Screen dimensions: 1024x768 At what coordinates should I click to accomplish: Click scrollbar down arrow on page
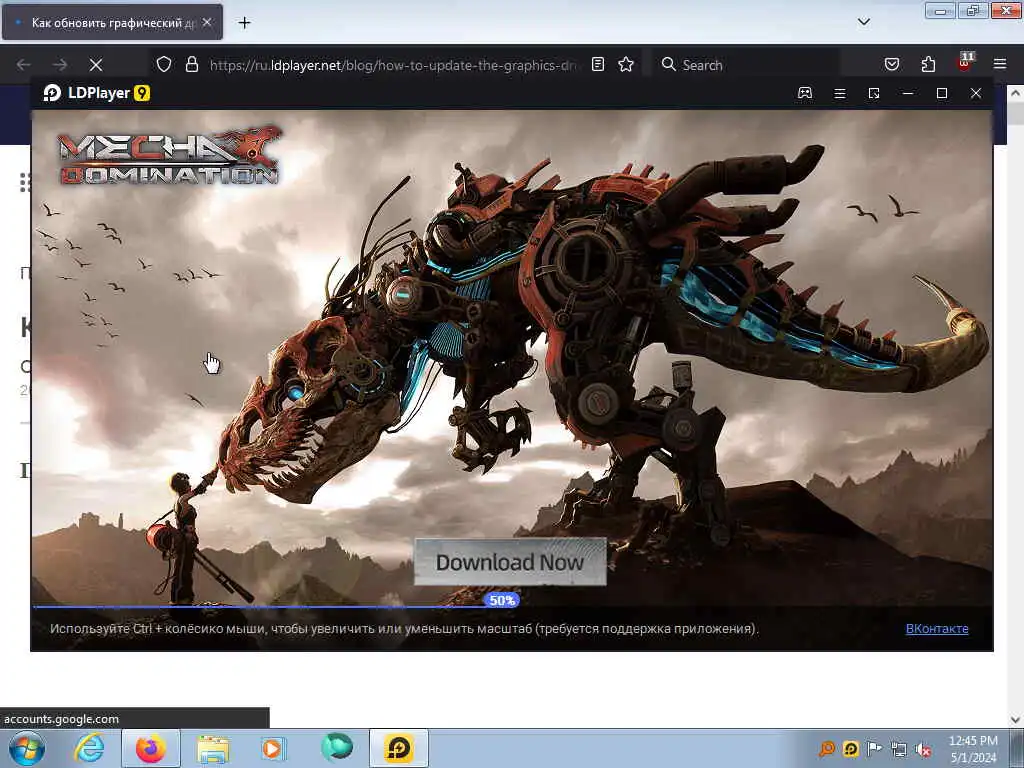(x=1015, y=720)
